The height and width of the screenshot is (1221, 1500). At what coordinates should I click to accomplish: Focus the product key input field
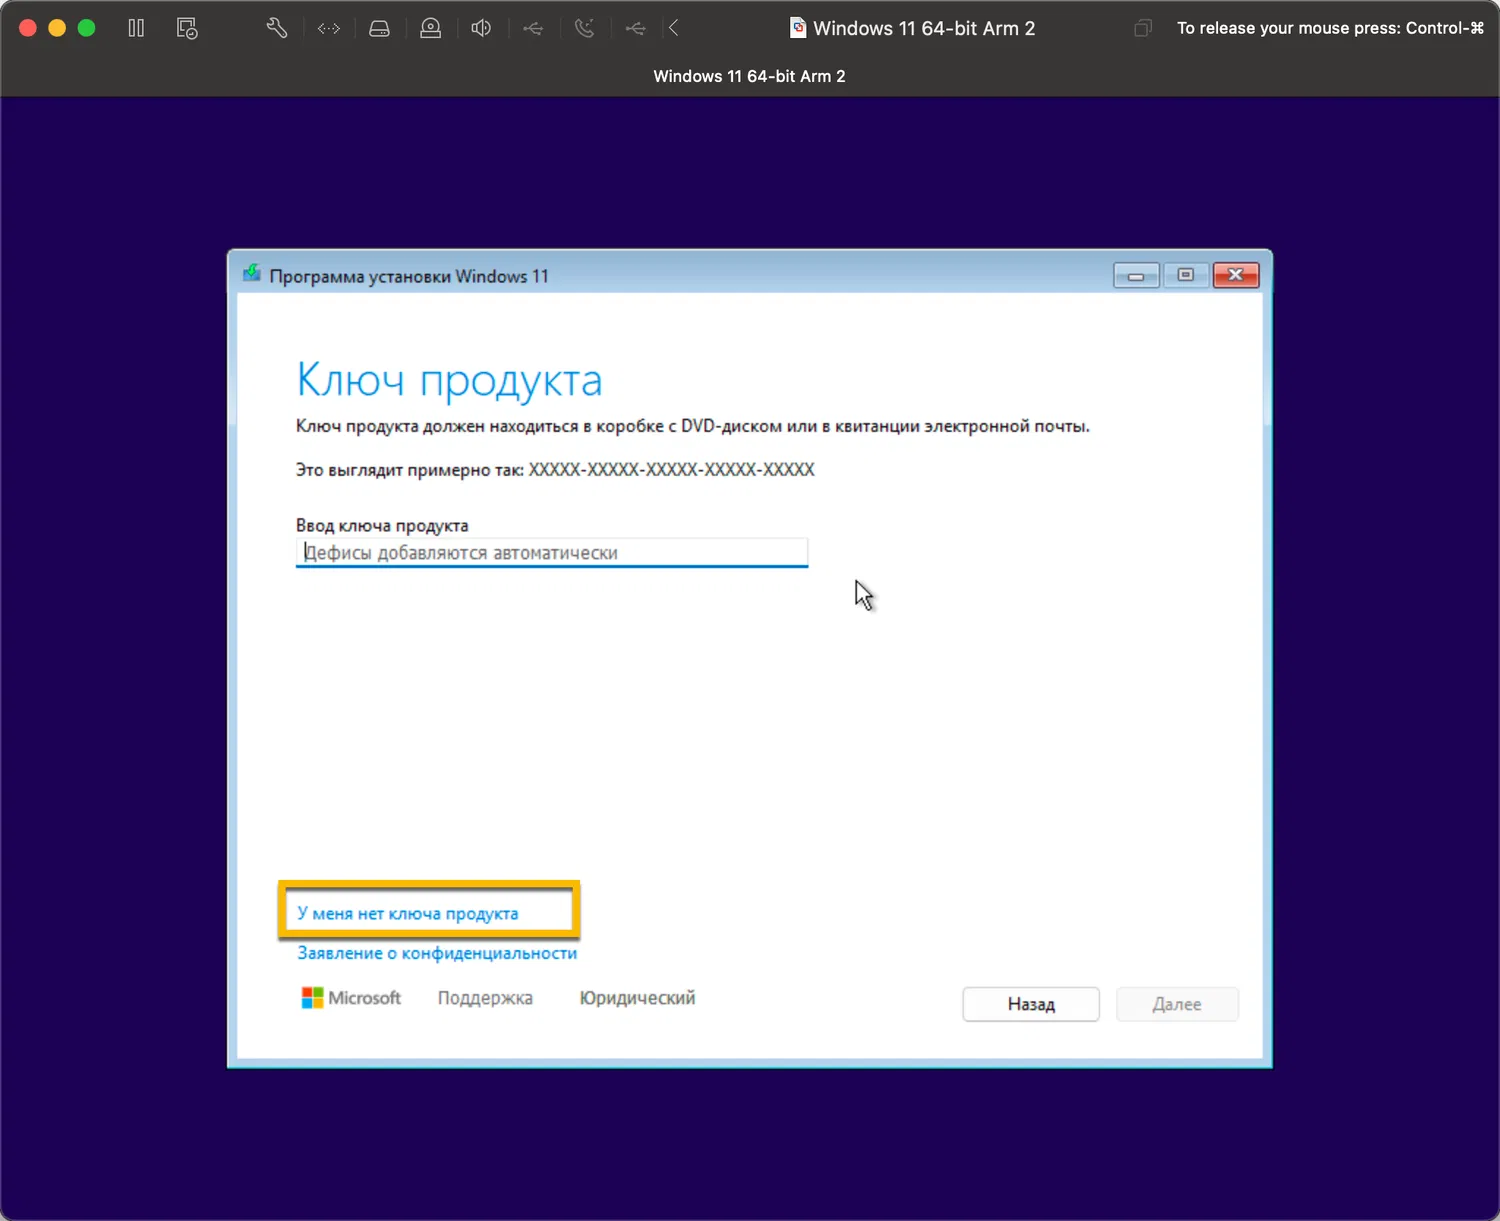click(552, 553)
